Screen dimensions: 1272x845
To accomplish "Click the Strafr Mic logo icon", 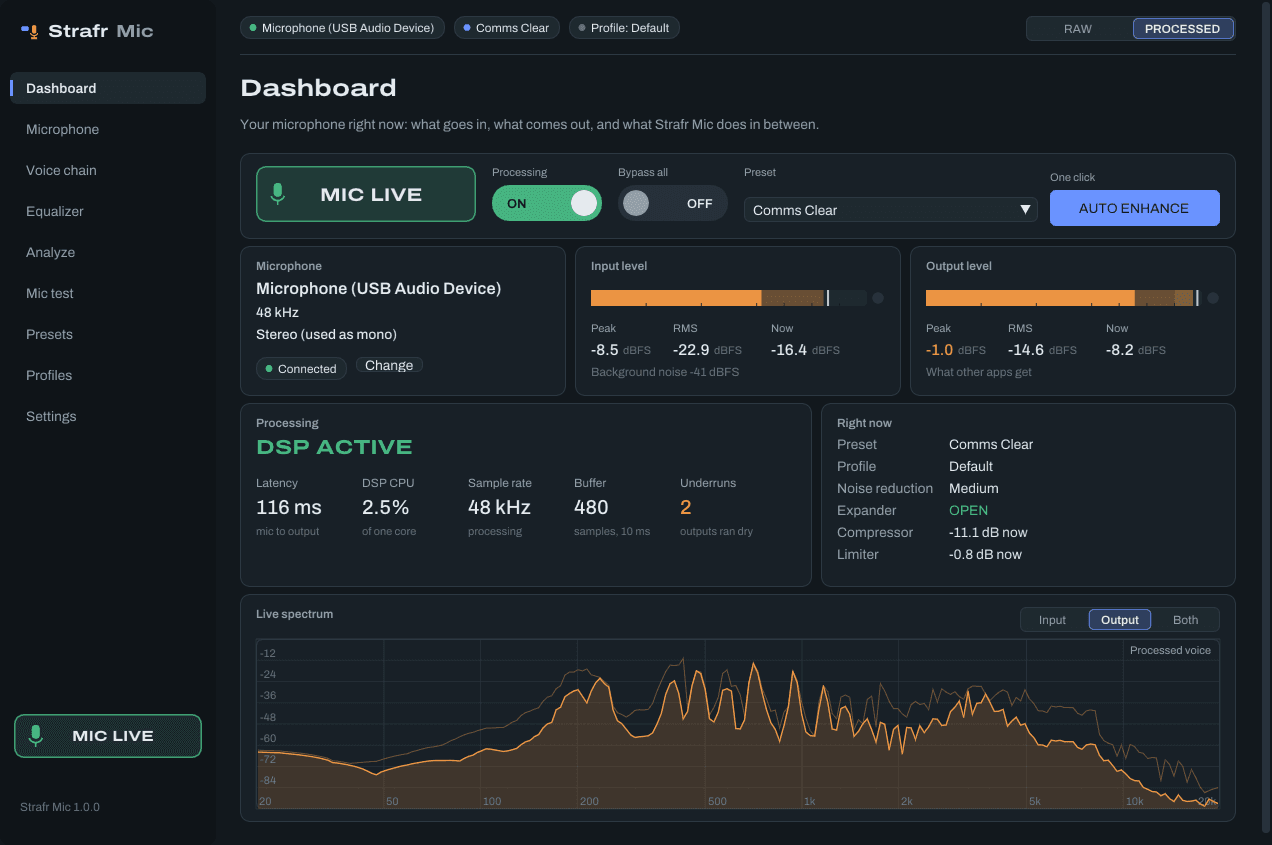I will (30, 31).
